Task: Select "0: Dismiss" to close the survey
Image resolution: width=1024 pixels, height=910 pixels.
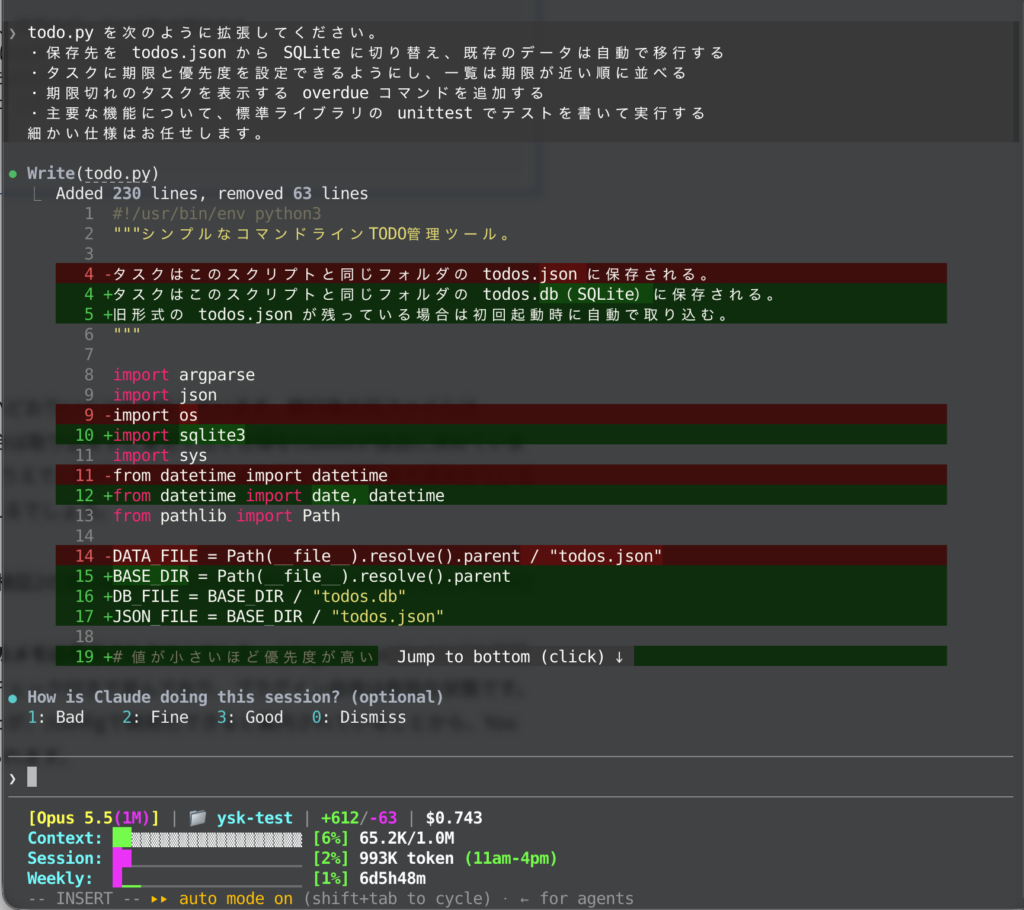Action: 359,717
